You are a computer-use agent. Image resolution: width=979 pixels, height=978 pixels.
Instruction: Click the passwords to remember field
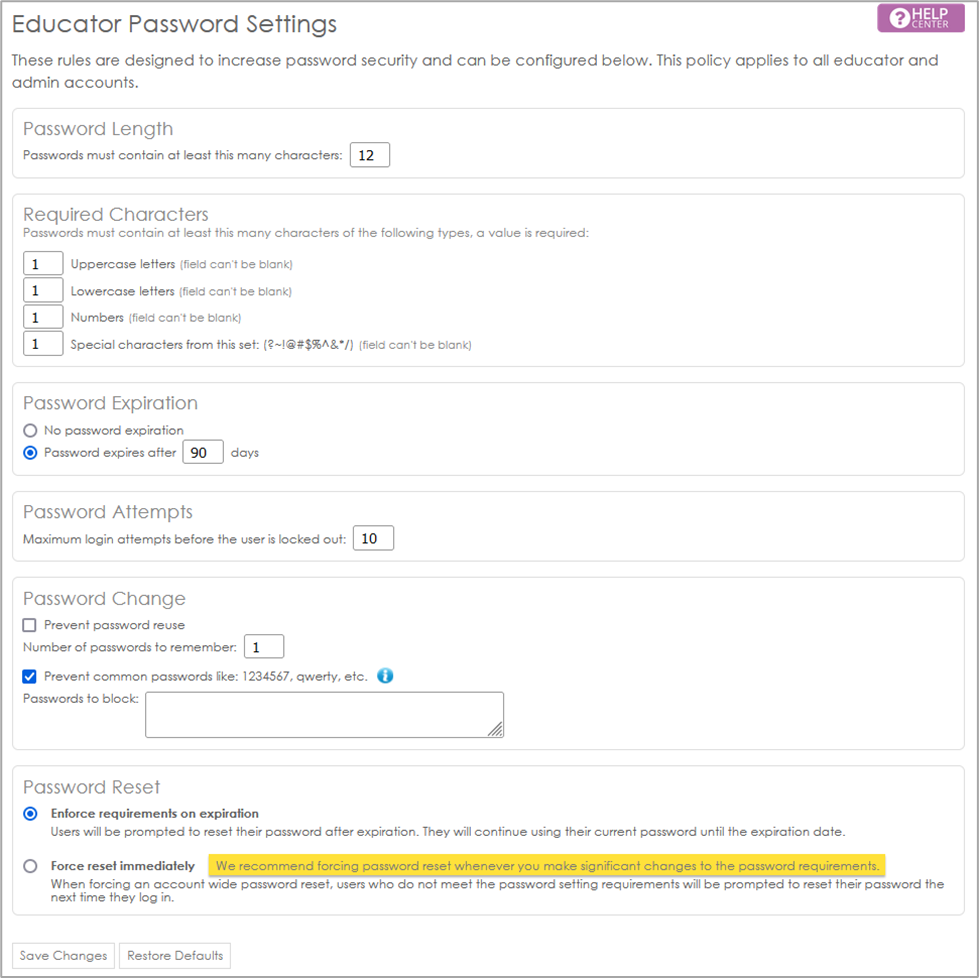(264, 647)
